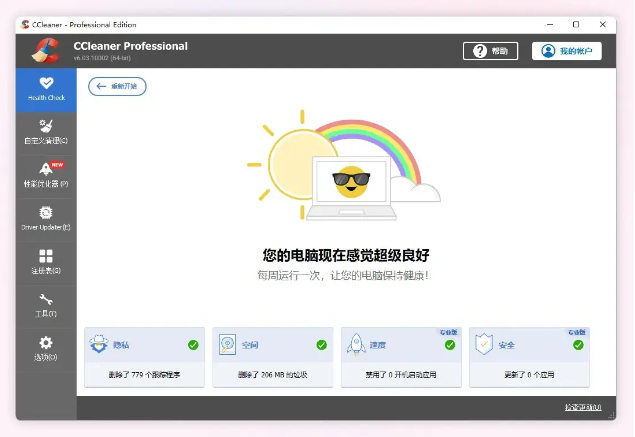Viewport: 635px width, 437px height.
Task: Minimize the CCleaner window
Action: (550, 25)
